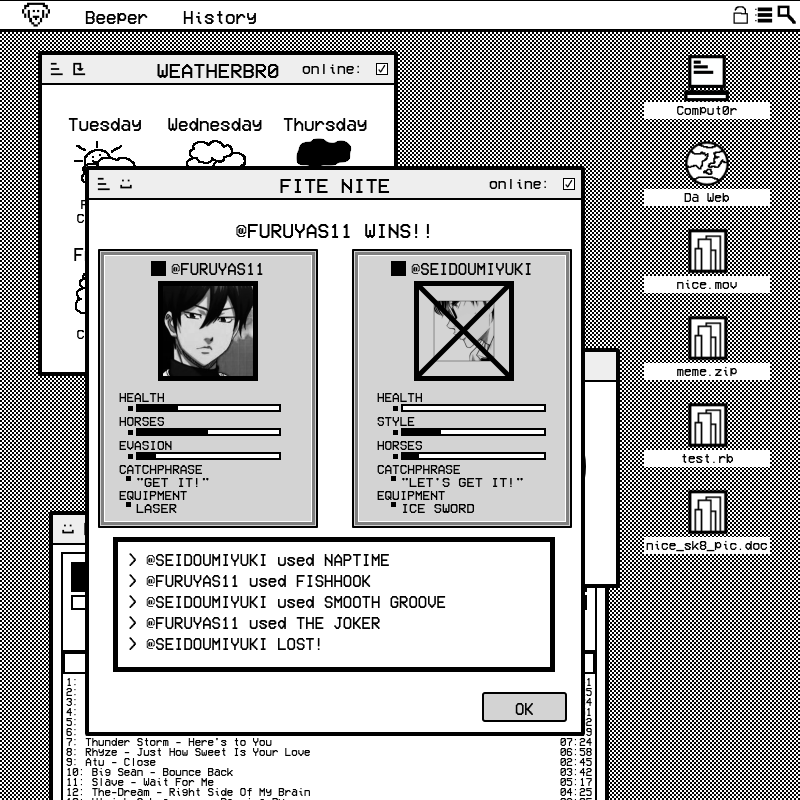Click the black square beside @FURUYAS11 name
Viewport: 800px width, 800px height.
(158, 268)
